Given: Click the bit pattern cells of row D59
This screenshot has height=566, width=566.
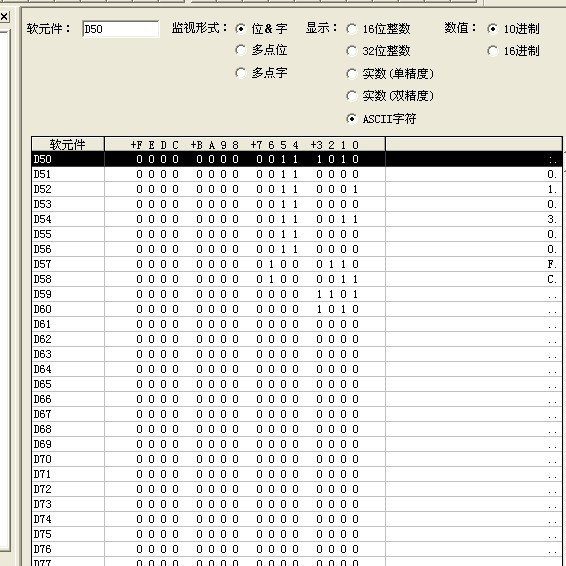Looking at the screenshot, I should tap(247, 294).
